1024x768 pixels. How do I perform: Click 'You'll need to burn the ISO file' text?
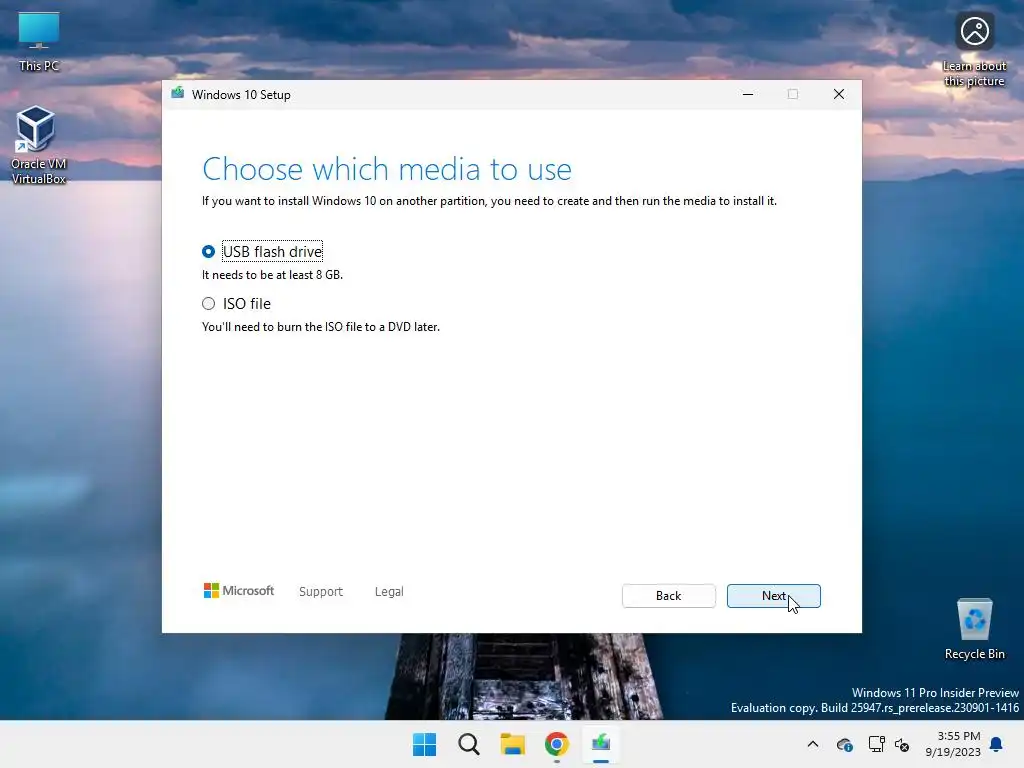(x=321, y=327)
